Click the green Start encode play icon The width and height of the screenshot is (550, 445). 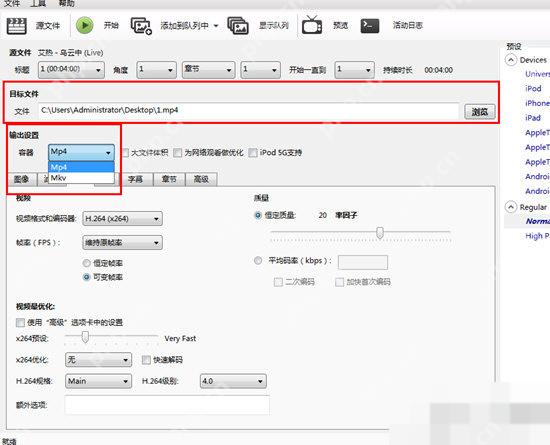click(84, 25)
